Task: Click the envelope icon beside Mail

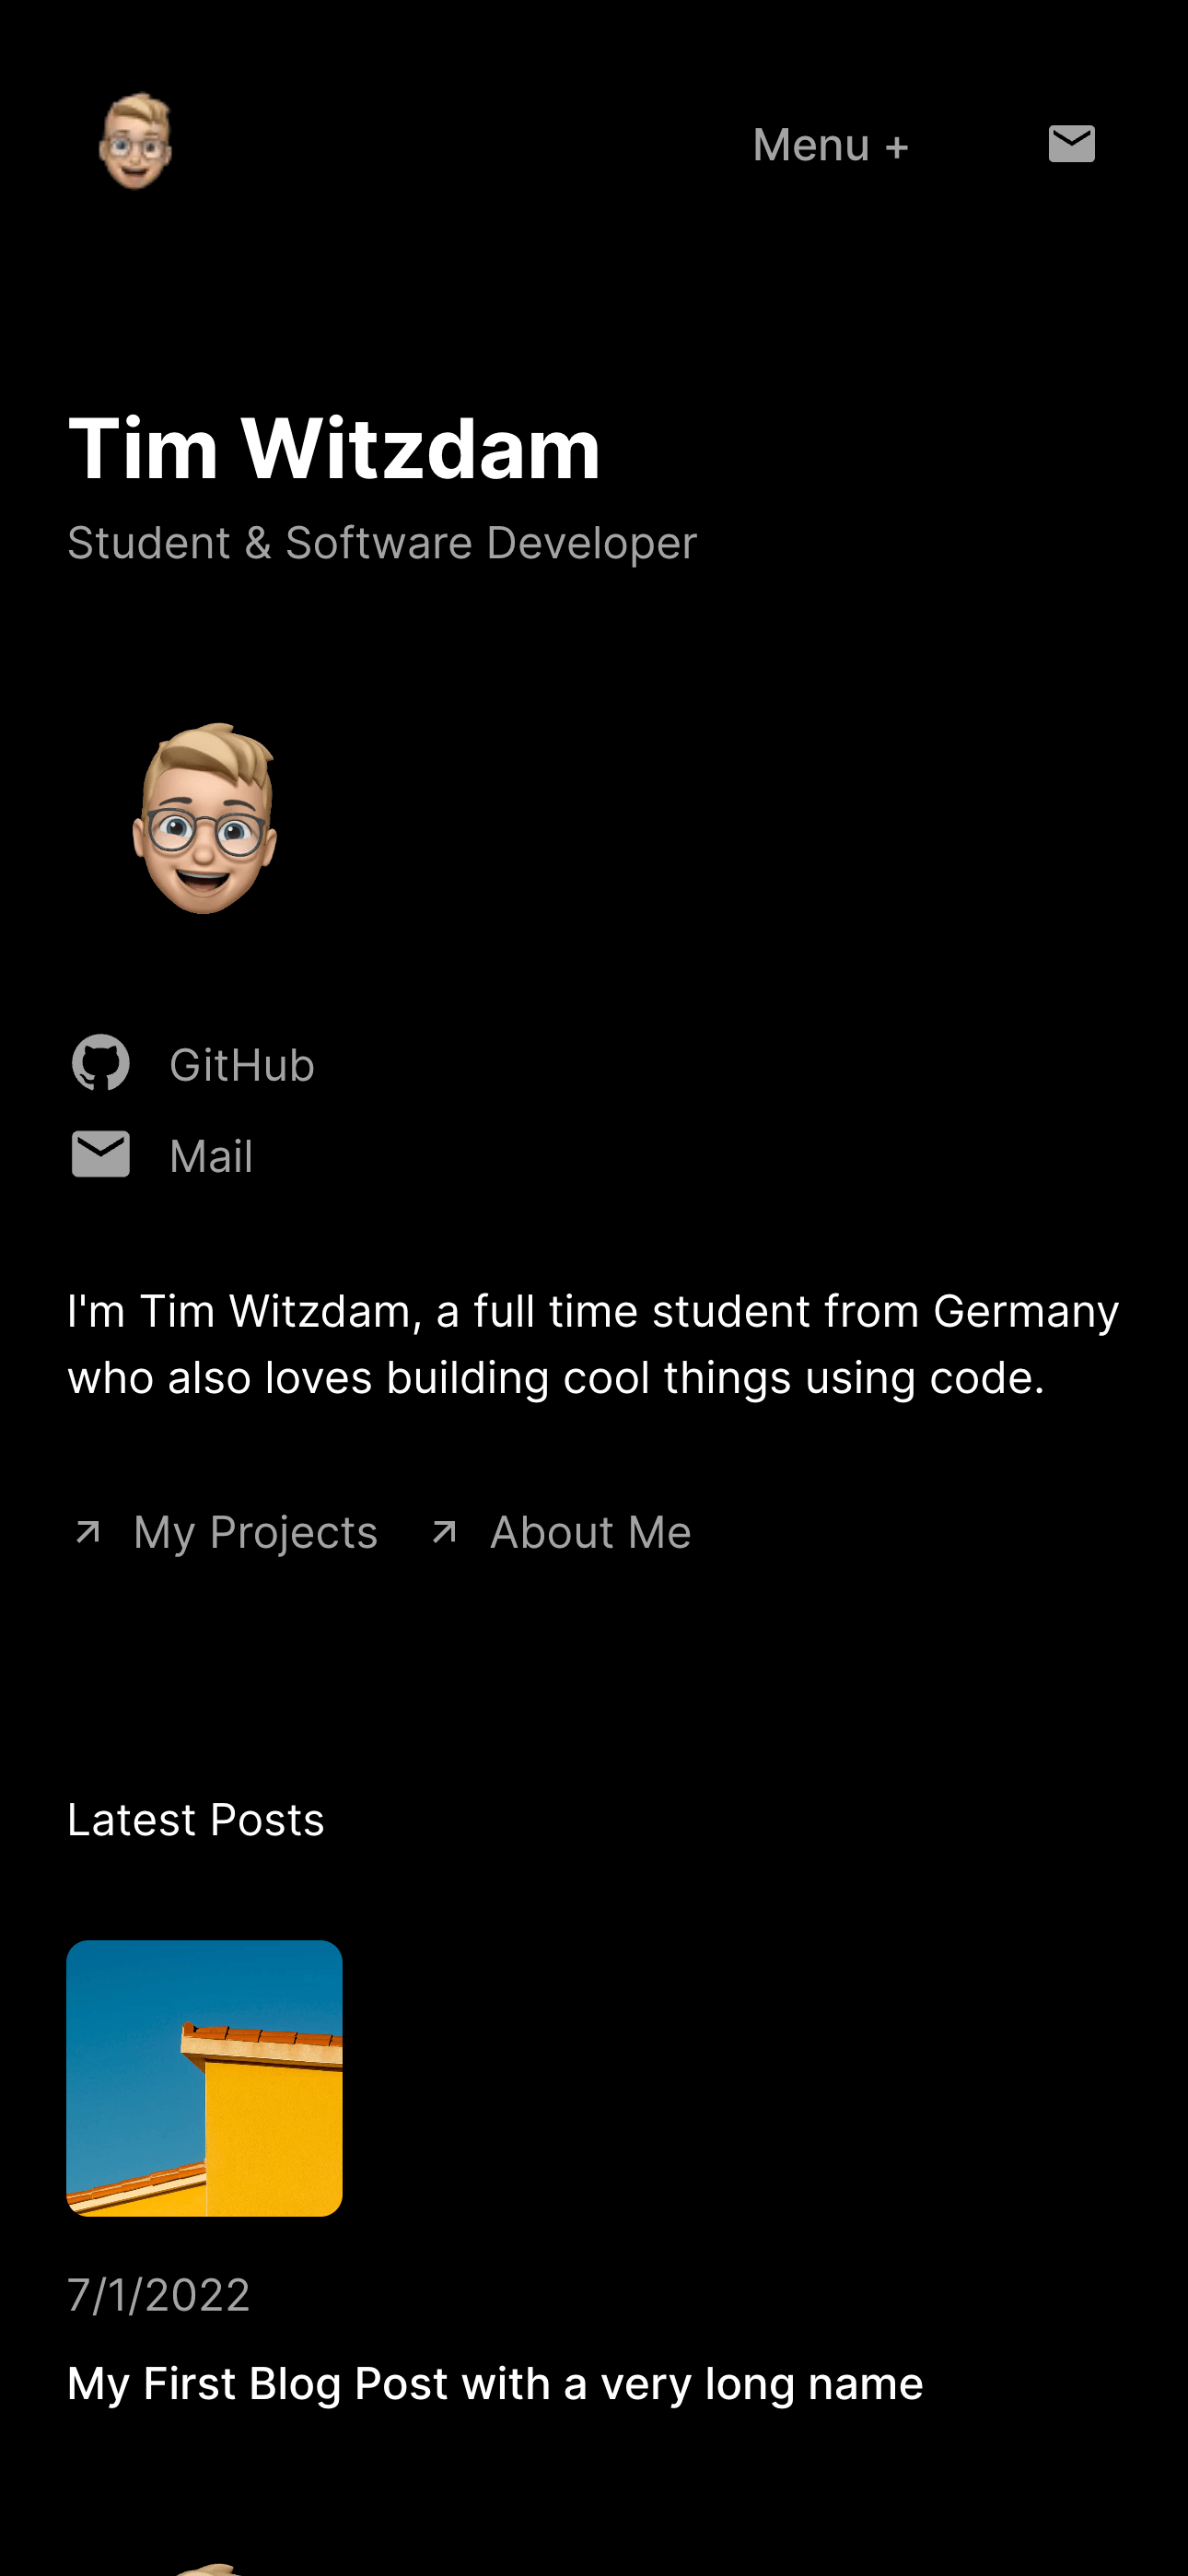Action: pyautogui.click(x=101, y=1154)
